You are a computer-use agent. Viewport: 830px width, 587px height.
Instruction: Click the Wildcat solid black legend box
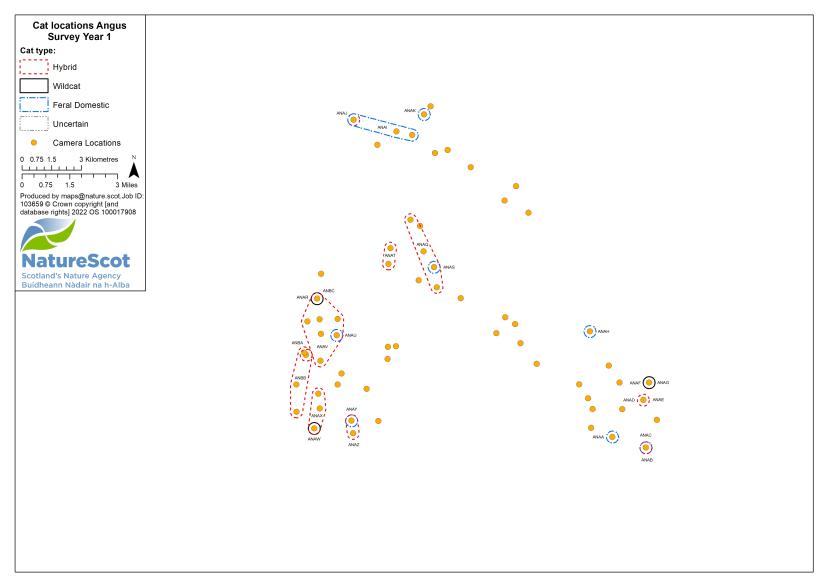34,86
